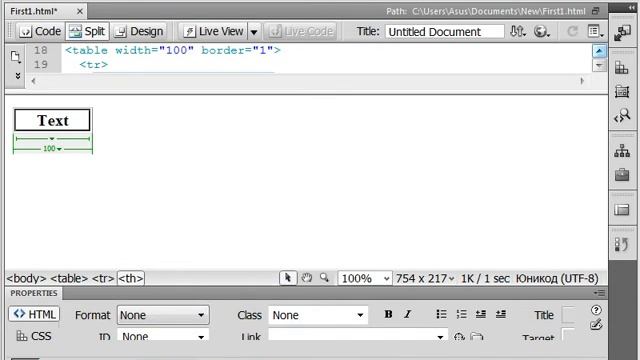Open the column width menu arrow
The width and height of the screenshot is (640, 360).
(52, 139)
